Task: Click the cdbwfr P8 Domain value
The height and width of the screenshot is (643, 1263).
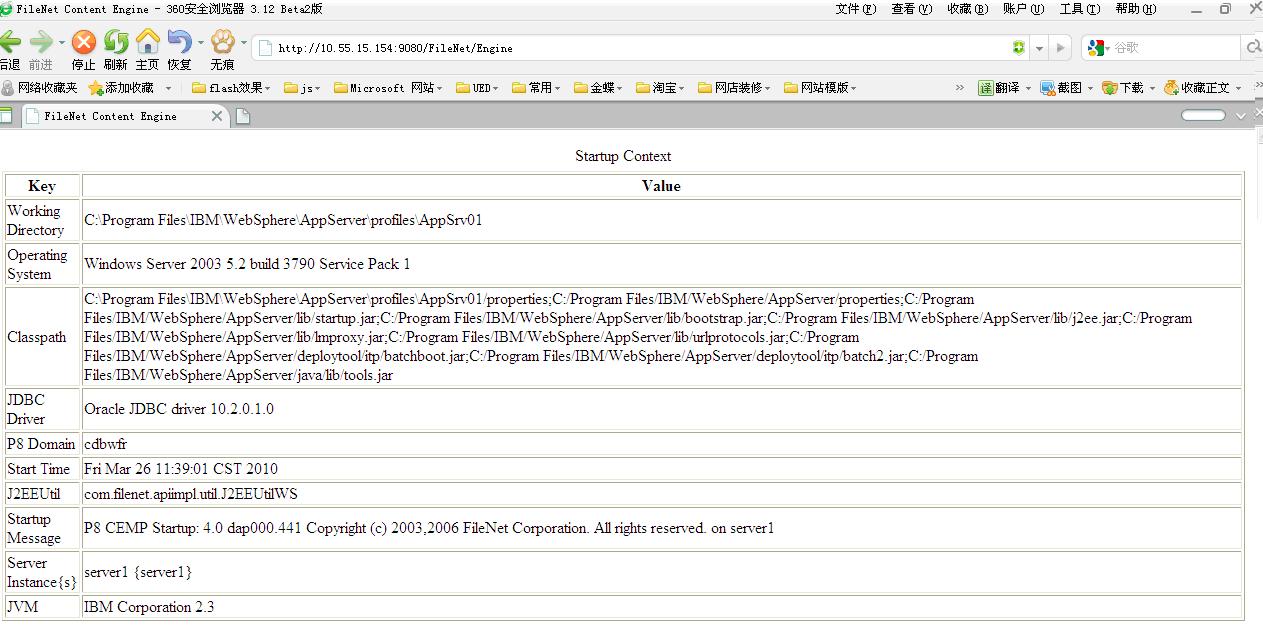Action: click(106, 444)
